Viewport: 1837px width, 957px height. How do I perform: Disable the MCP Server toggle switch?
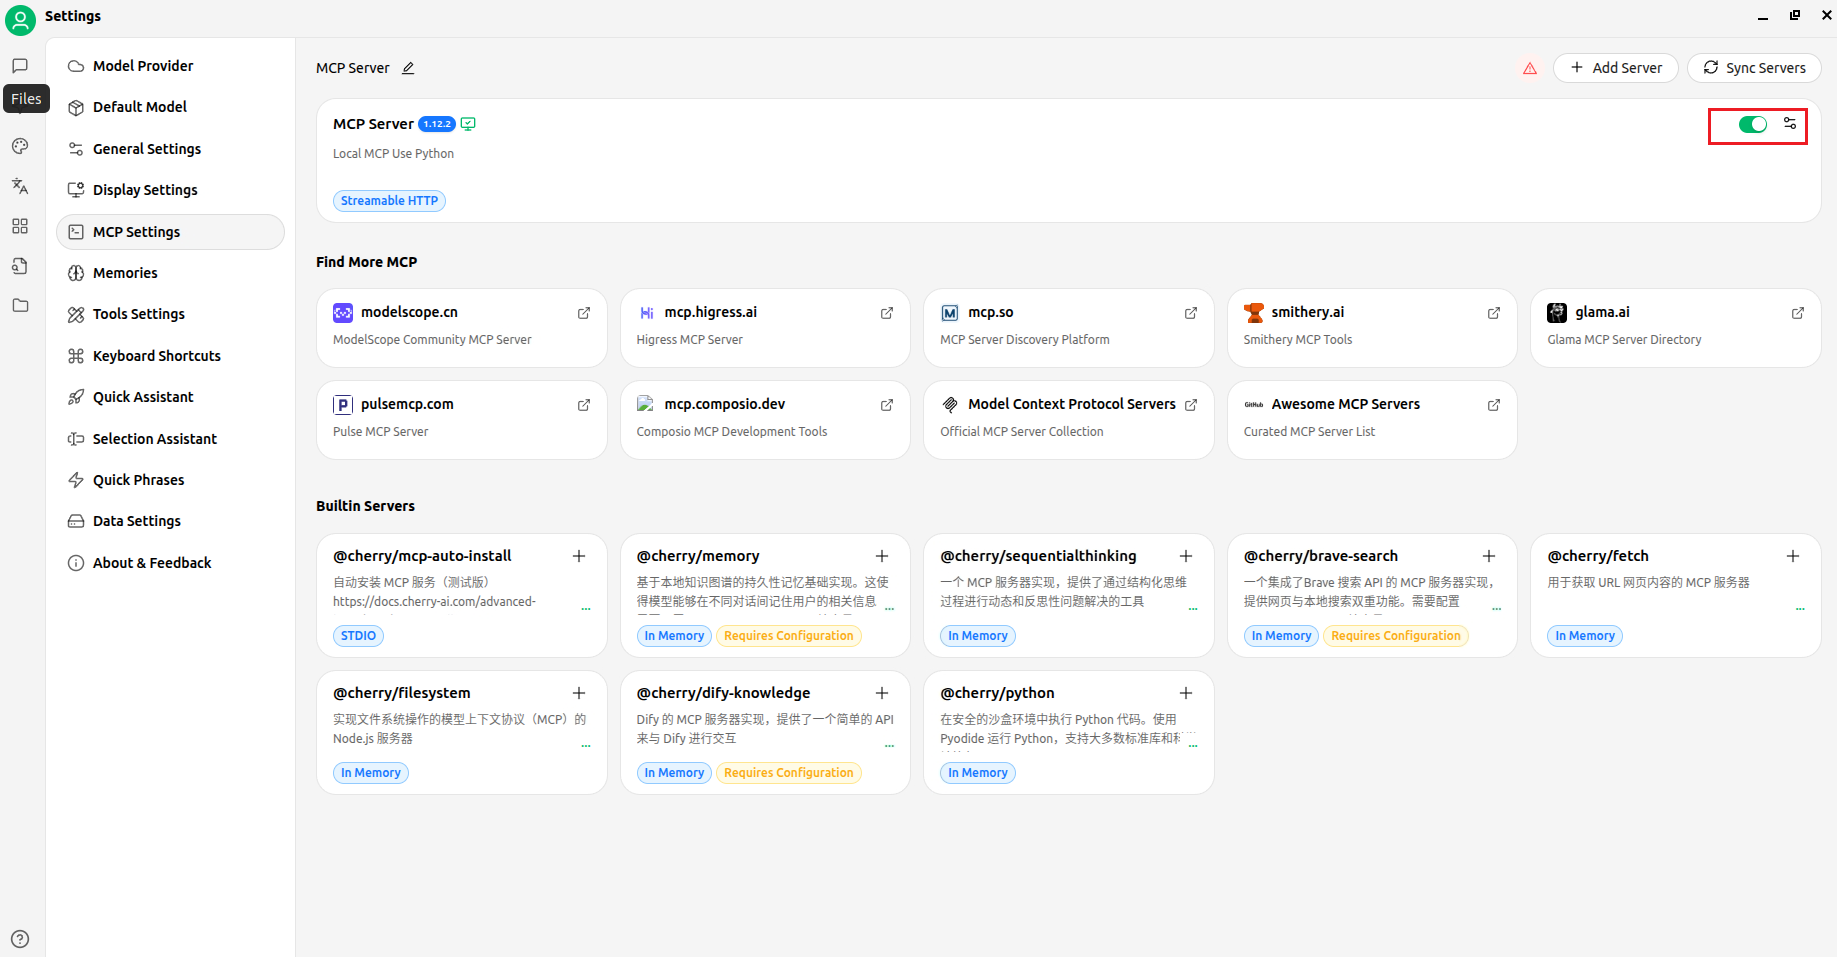point(1753,124)
